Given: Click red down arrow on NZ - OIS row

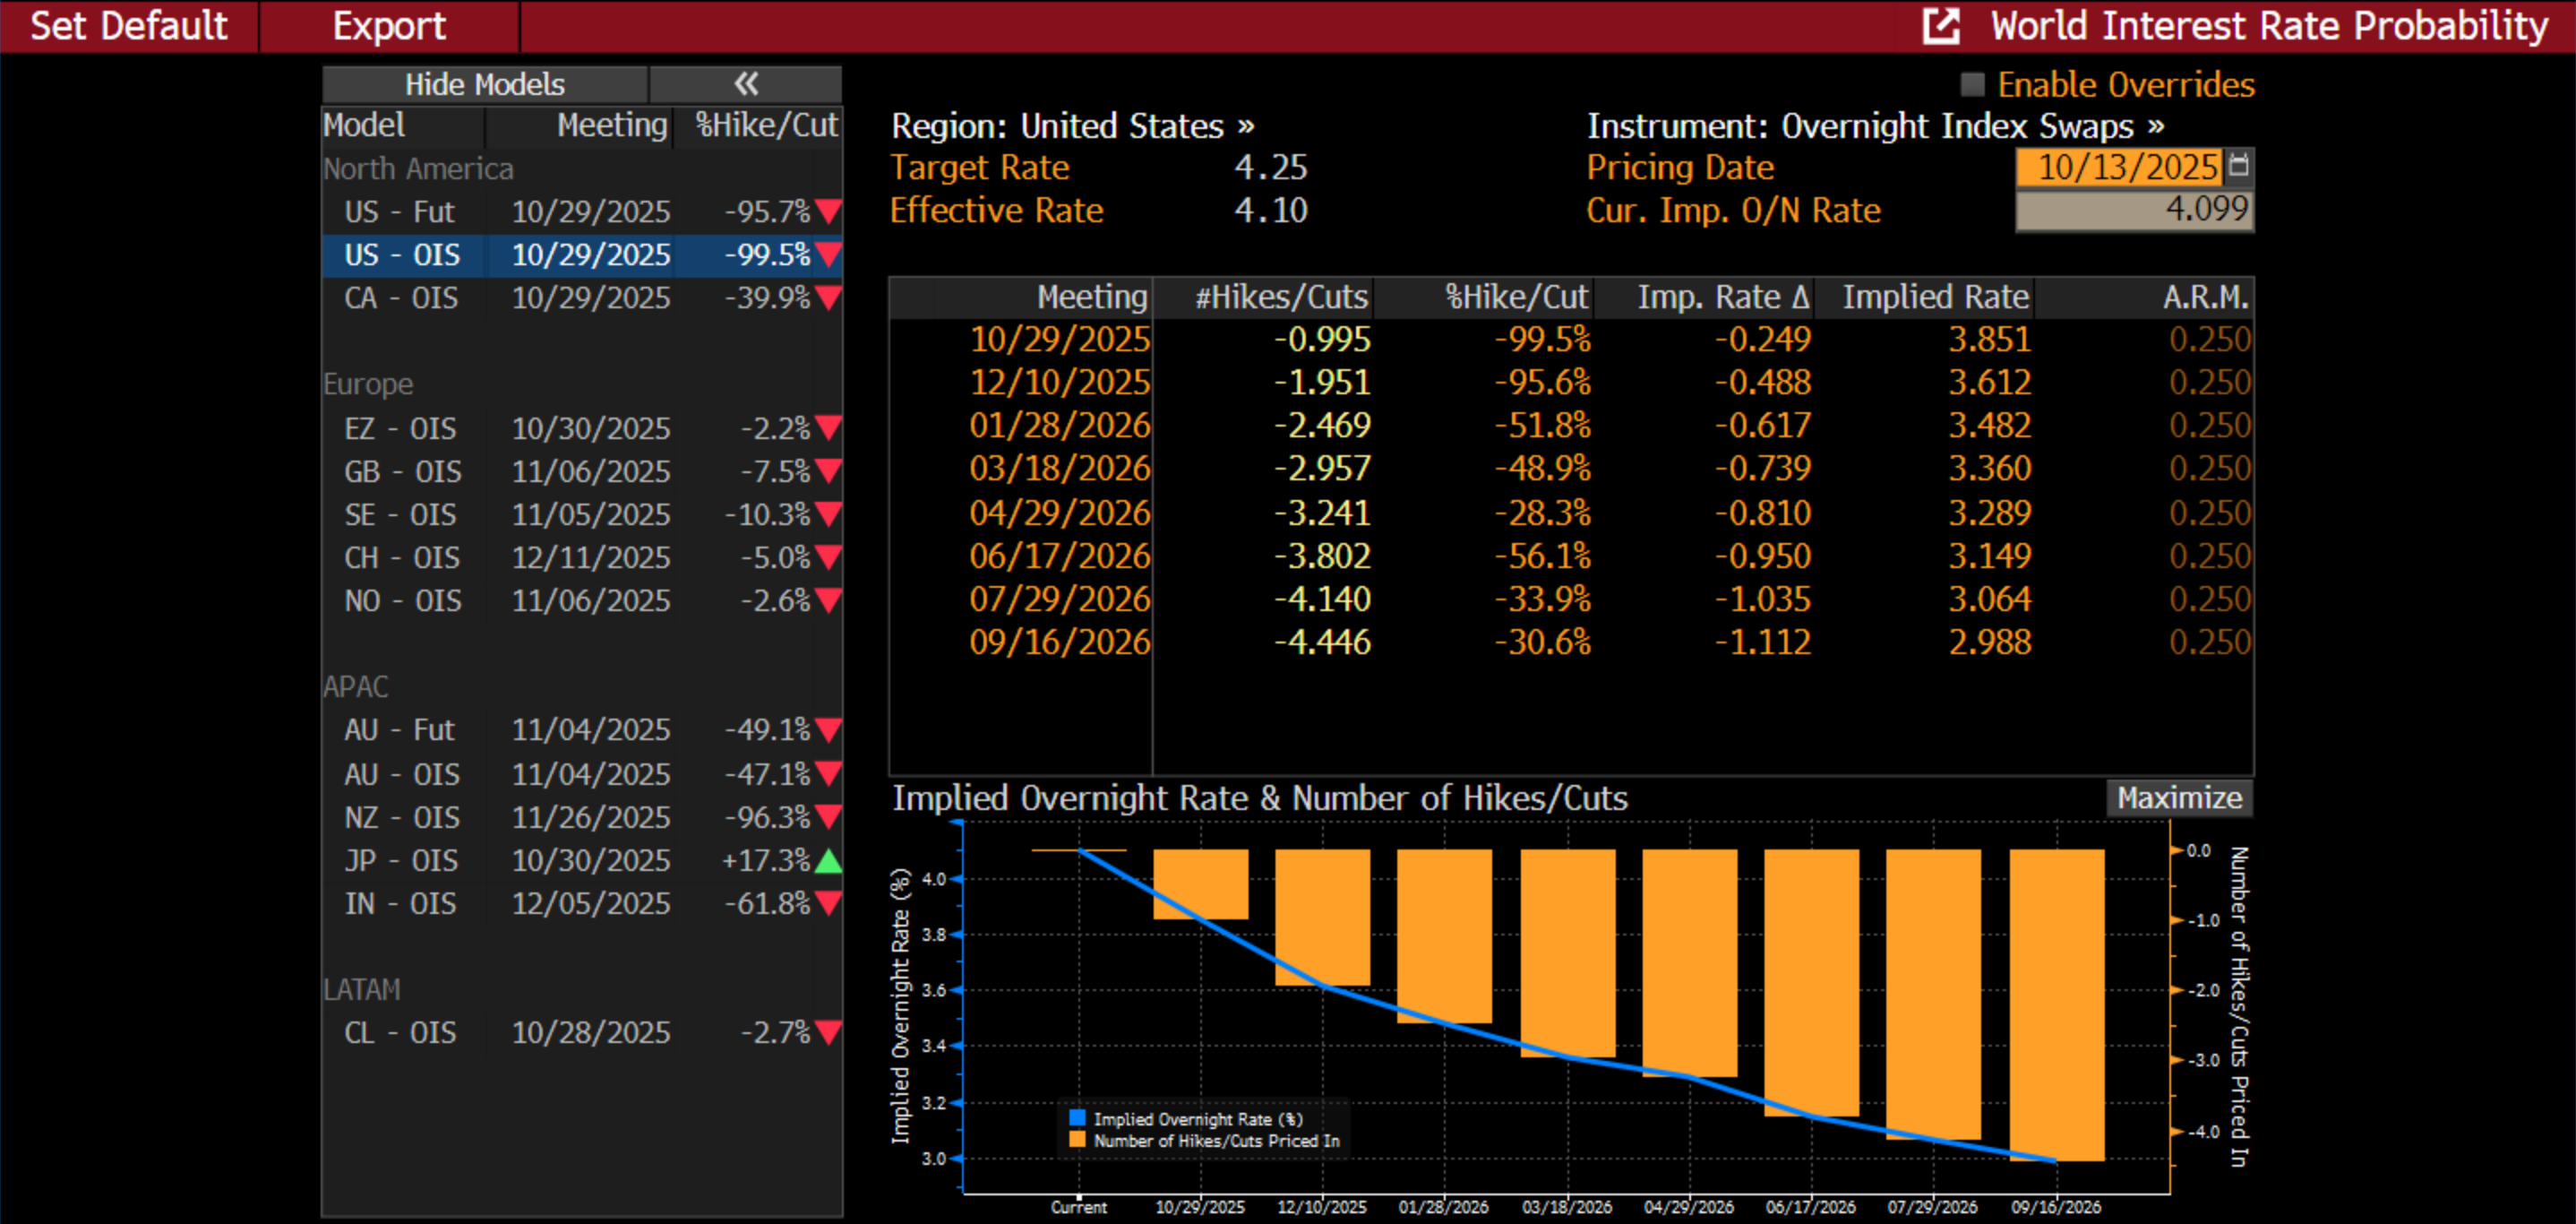Looking at the screenshot, I should click(x=828, y=817).
